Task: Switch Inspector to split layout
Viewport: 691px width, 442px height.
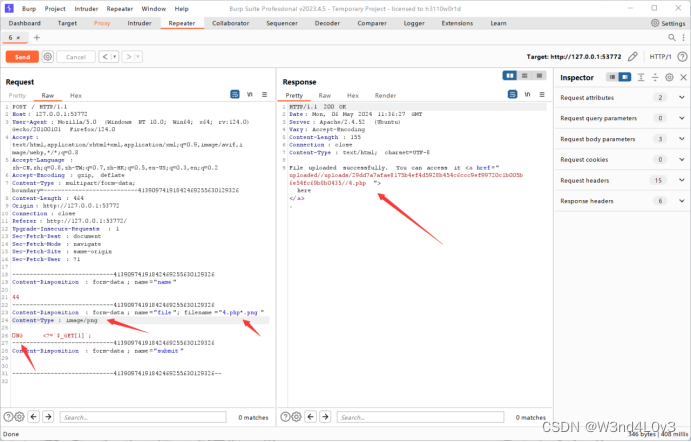Action: click(x=624, y=77)
